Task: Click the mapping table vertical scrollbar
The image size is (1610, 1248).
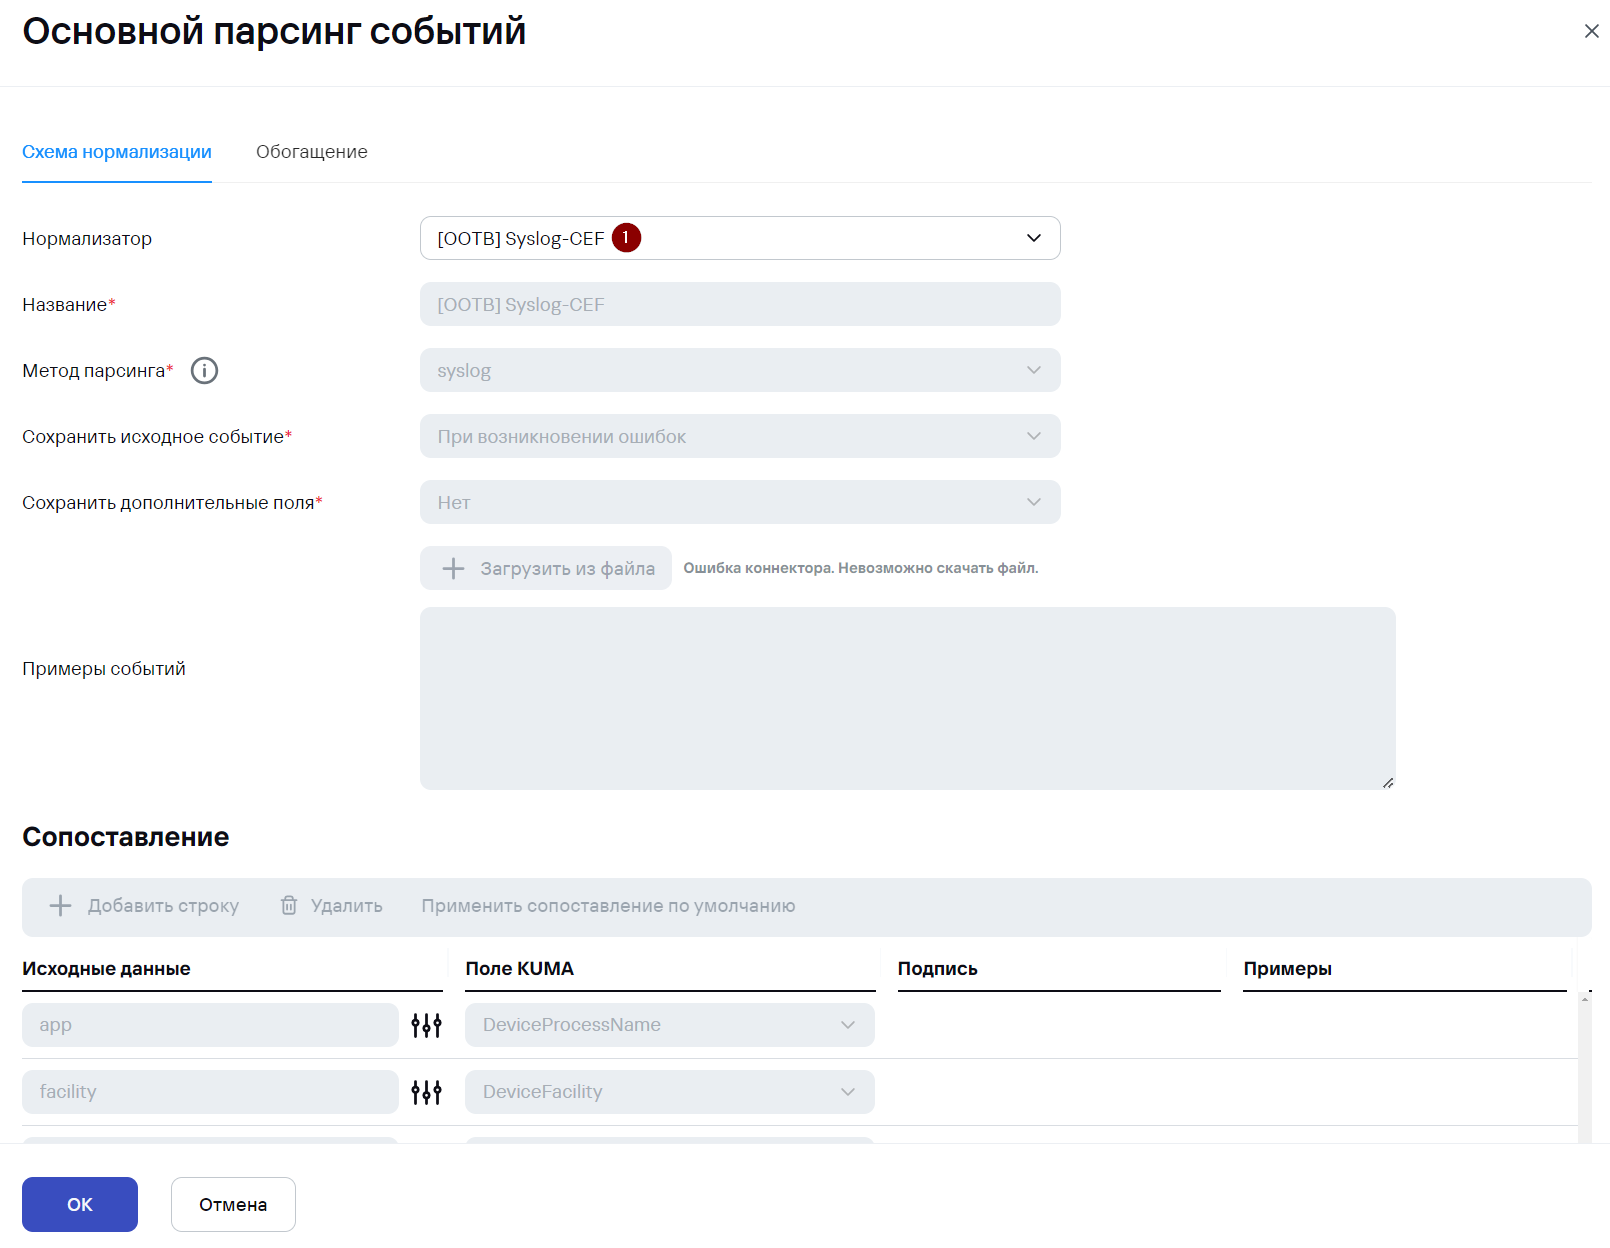Action: point(1585,1068)
